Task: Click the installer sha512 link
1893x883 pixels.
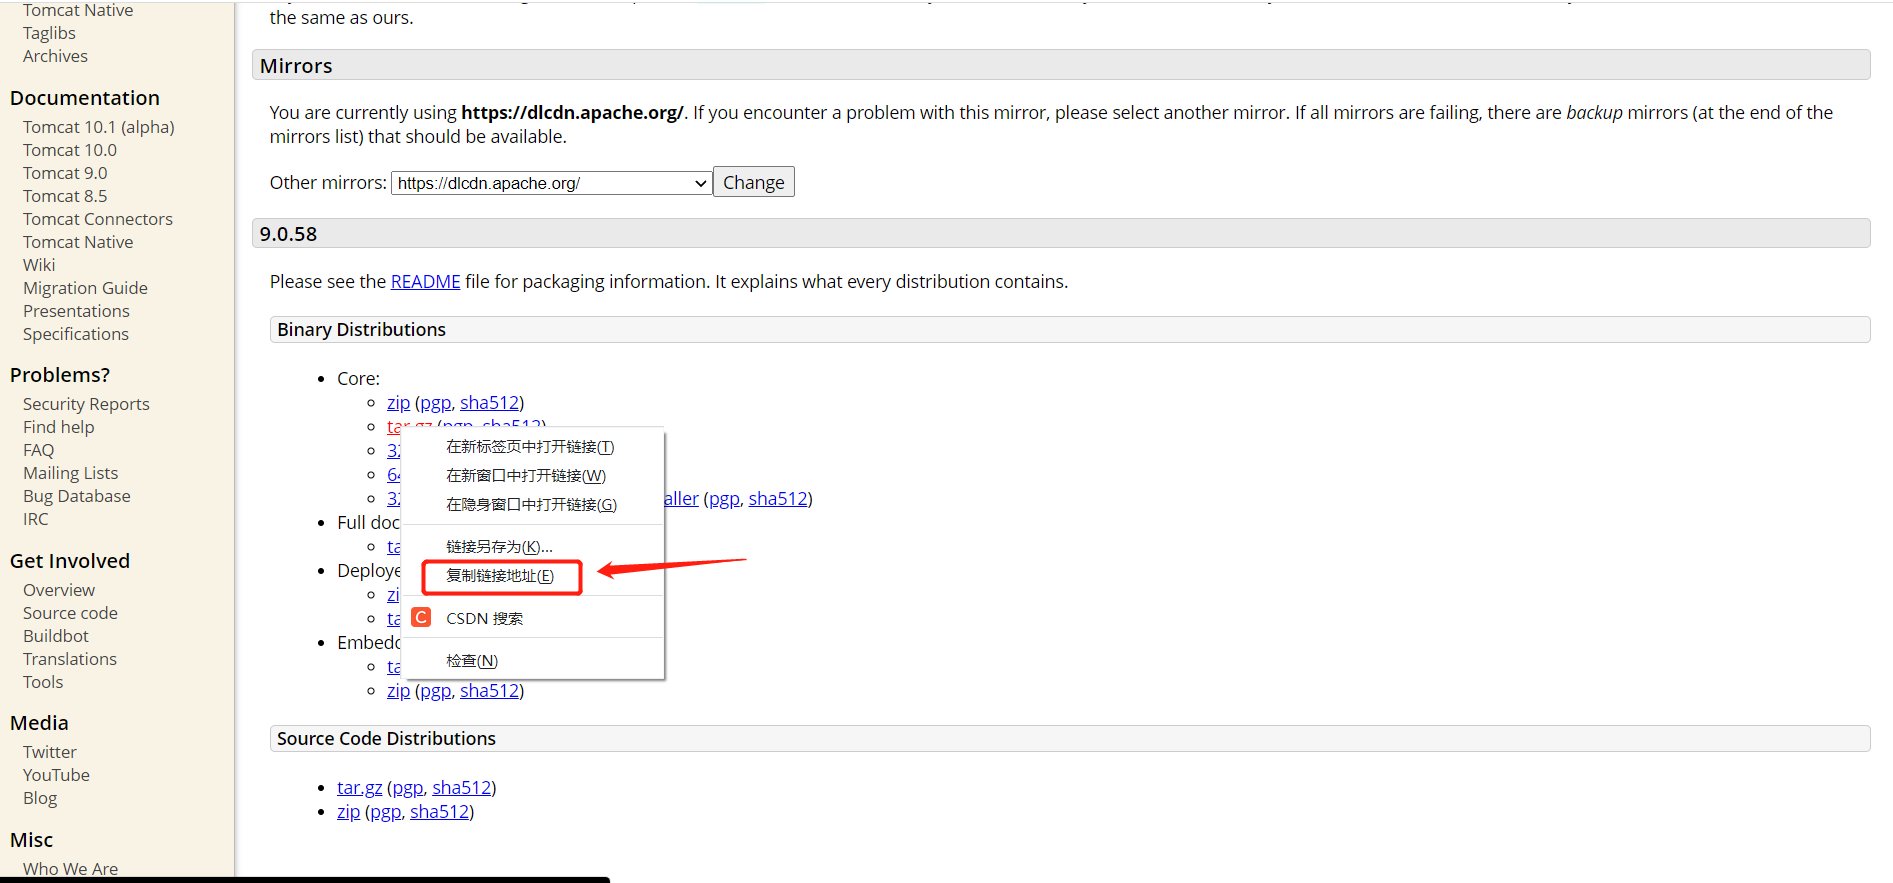Action: point(778,499)
